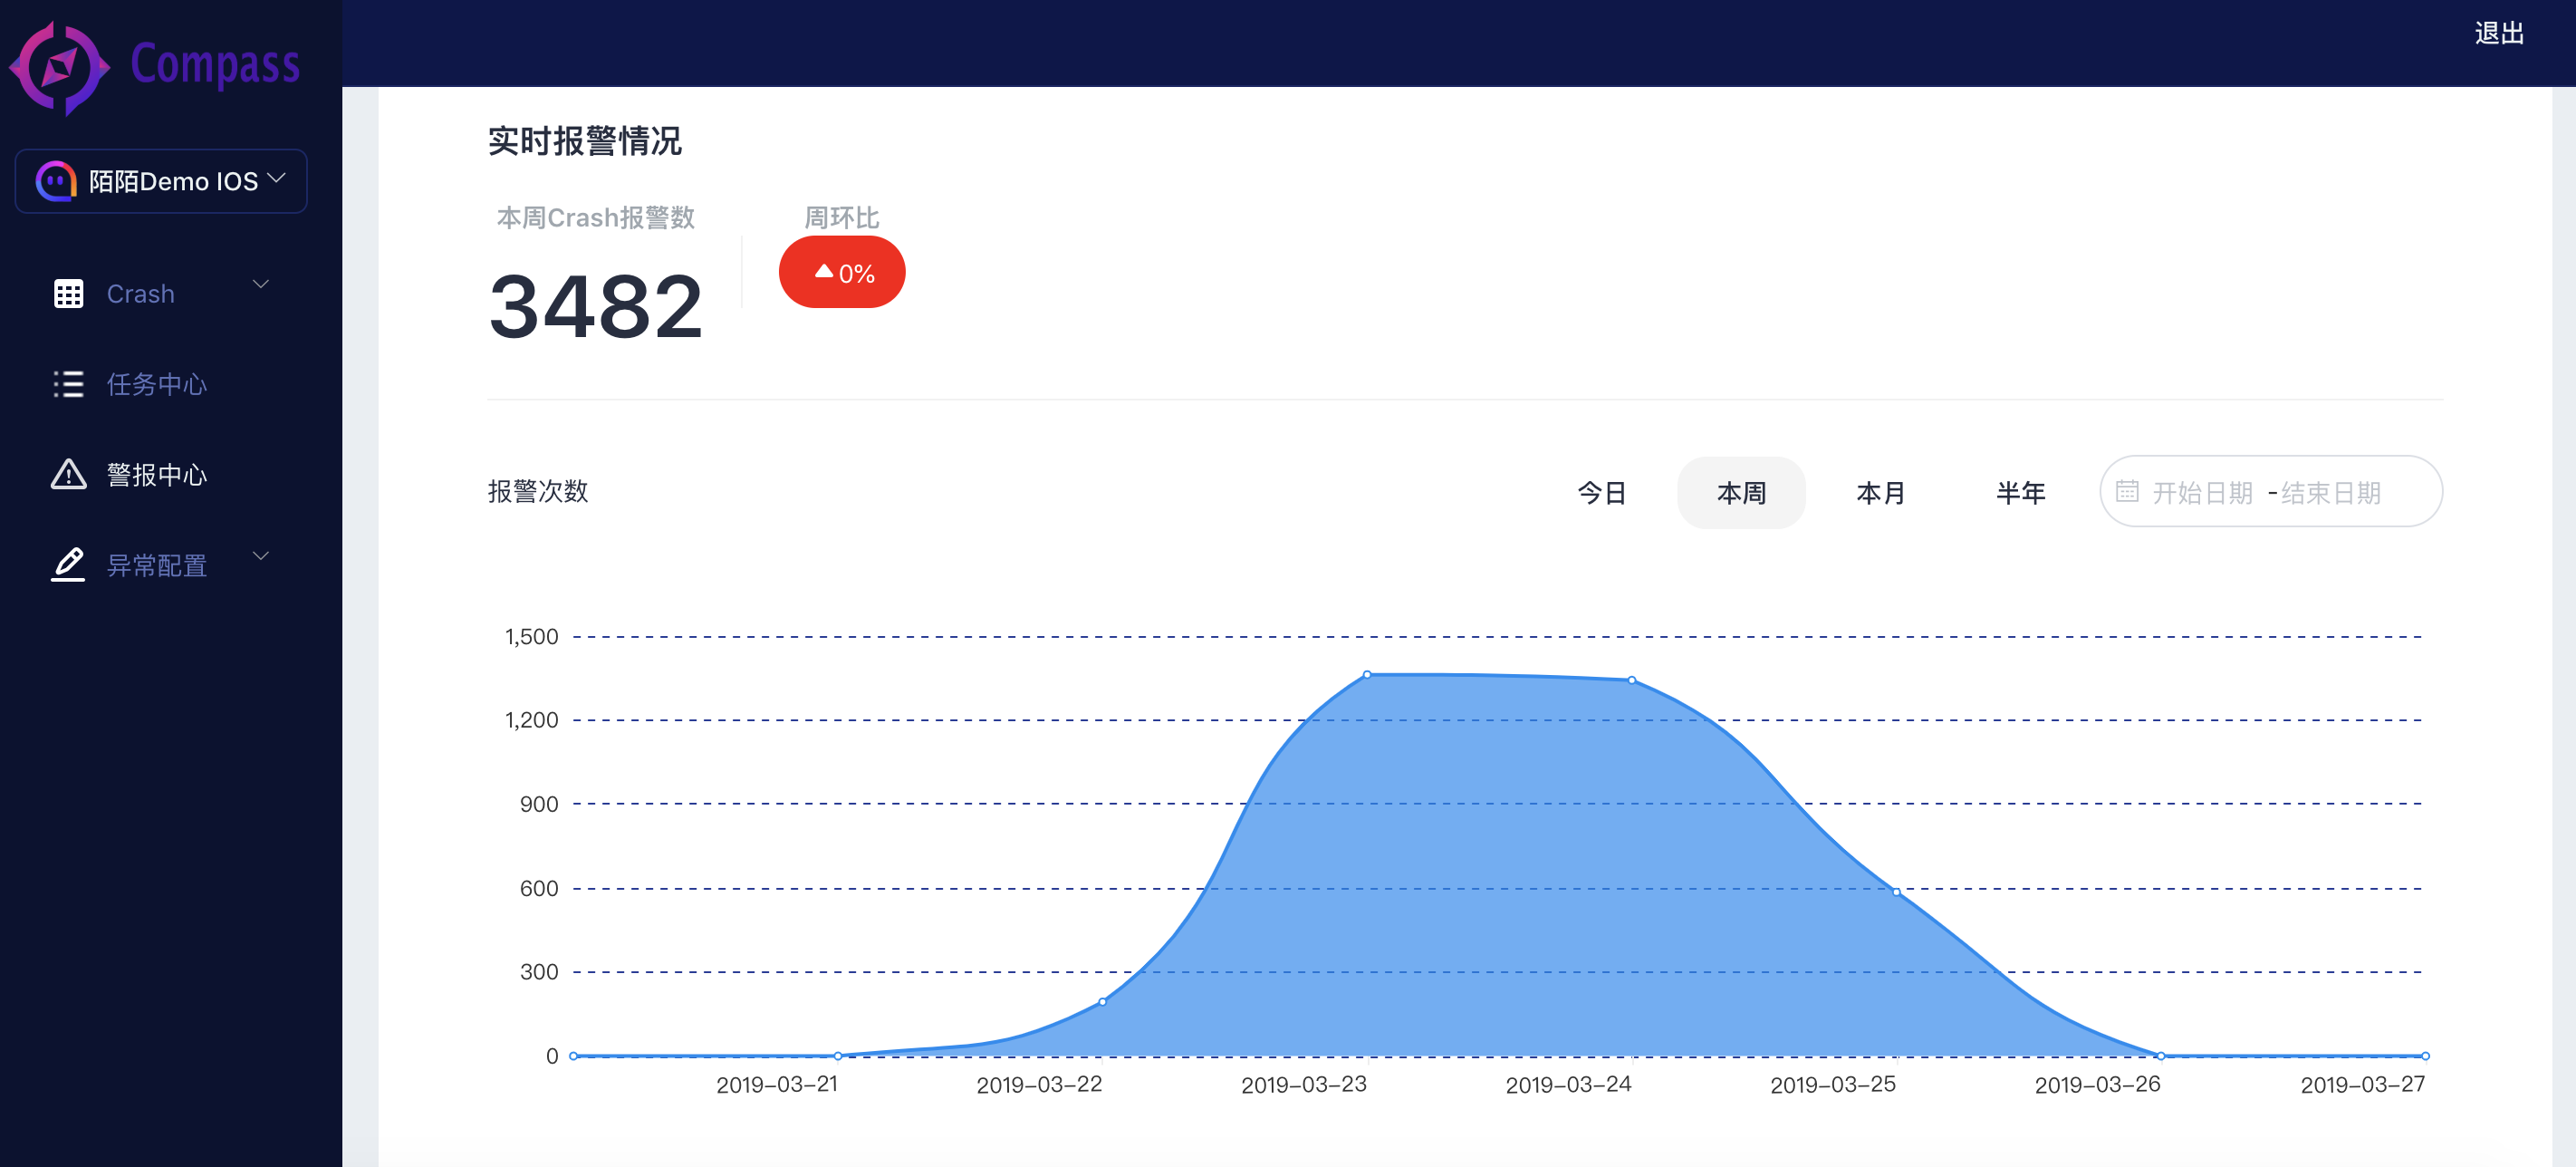Click the 实时报警情况 heading
Screen dimensions: 2576x1167
click(585, 141)
